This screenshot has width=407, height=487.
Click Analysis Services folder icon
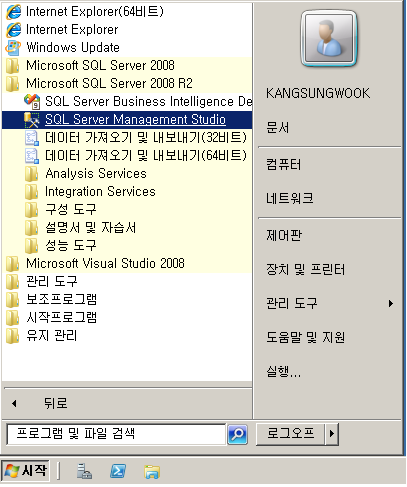(x=32, y=174)
